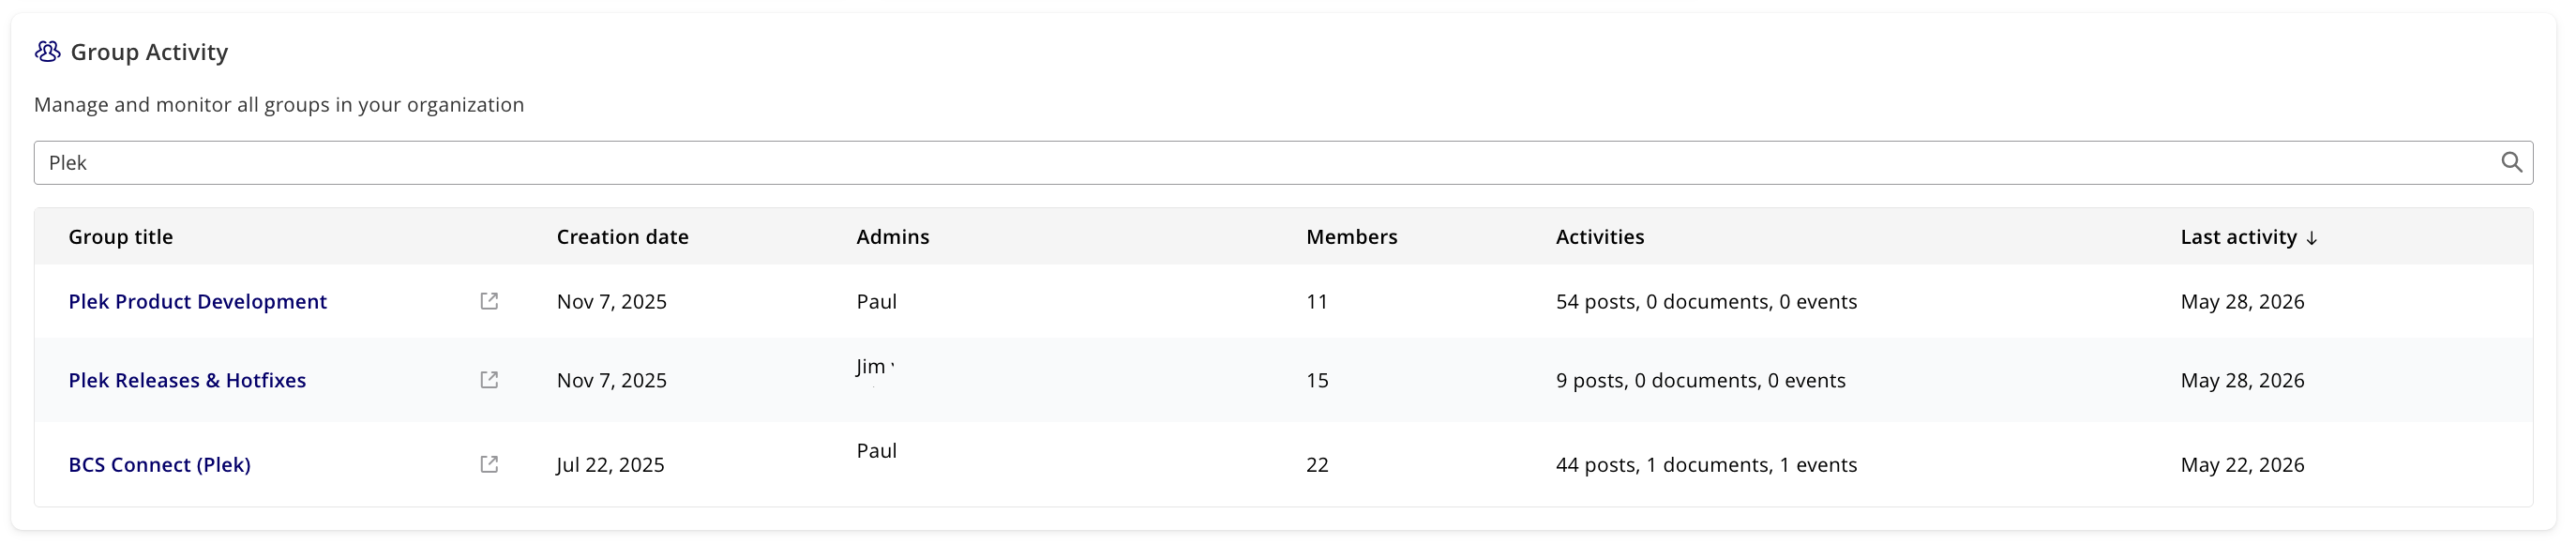Sort by Last activity column header
The width and height of the screenshot is (2576, 544).
coord(2238,237)
